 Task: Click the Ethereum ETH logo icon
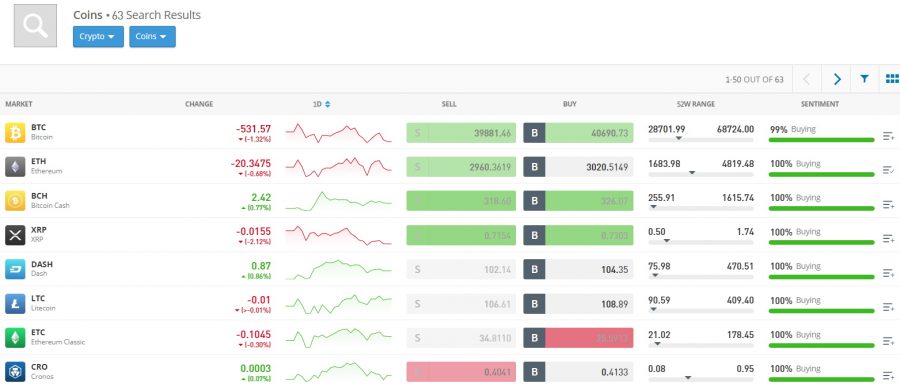tap(15, 167)
